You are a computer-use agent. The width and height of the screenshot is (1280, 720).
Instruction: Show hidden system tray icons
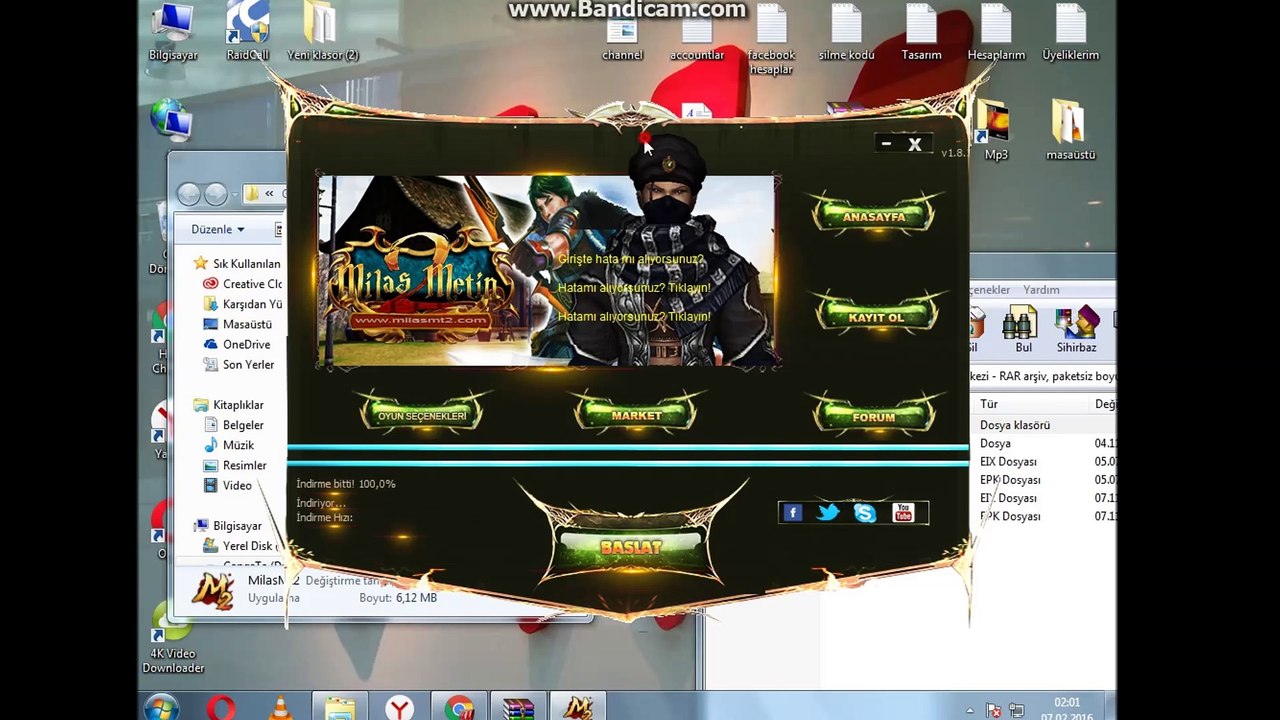click(970, 711)
